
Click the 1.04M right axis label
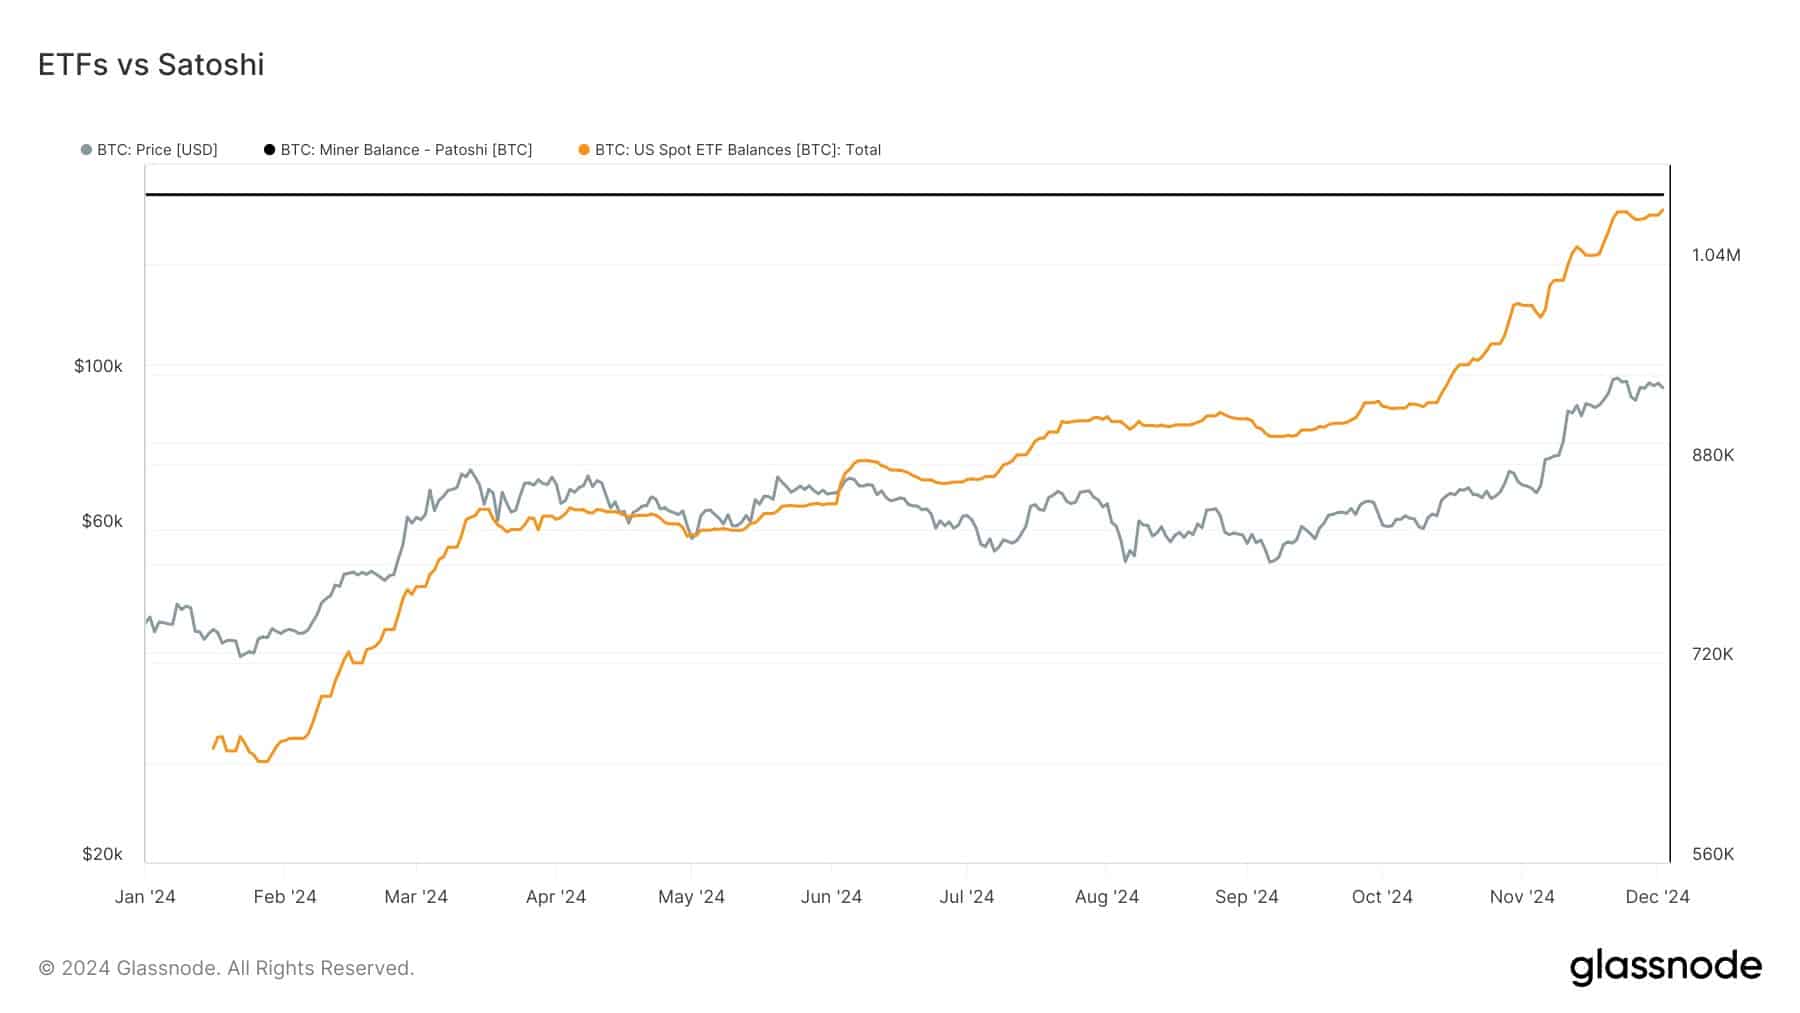click(x=1716, y=255)
